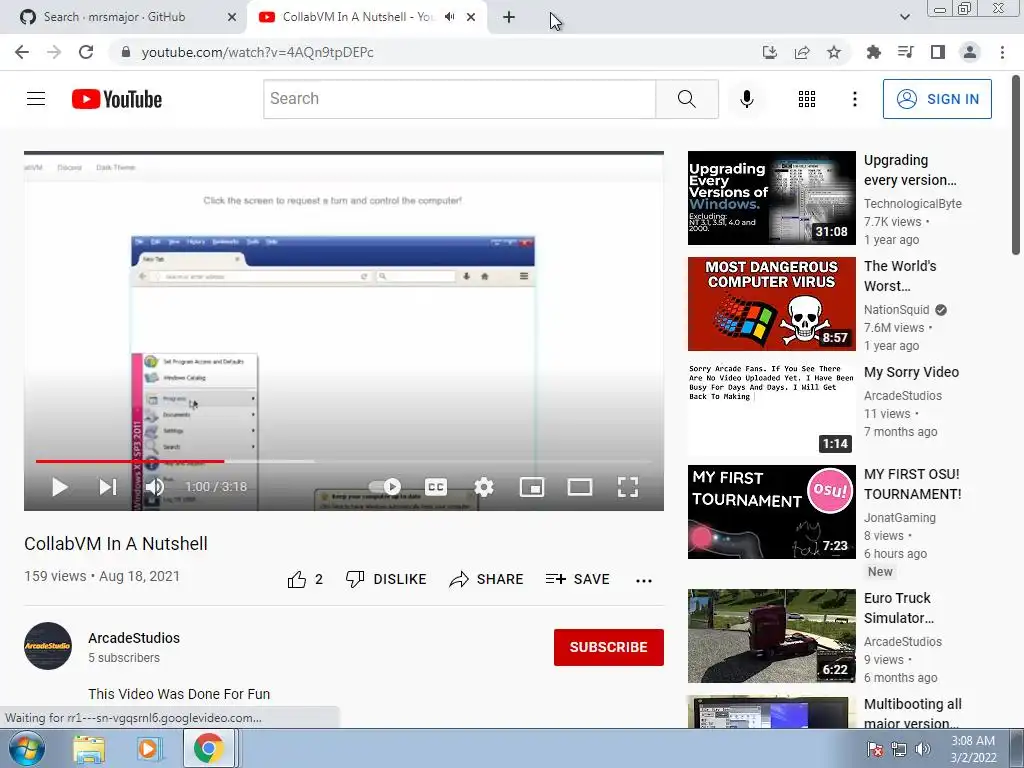1024x768 pixels.
Task: Open the Google Chrome taskbar button
Action: coord(209,748)
